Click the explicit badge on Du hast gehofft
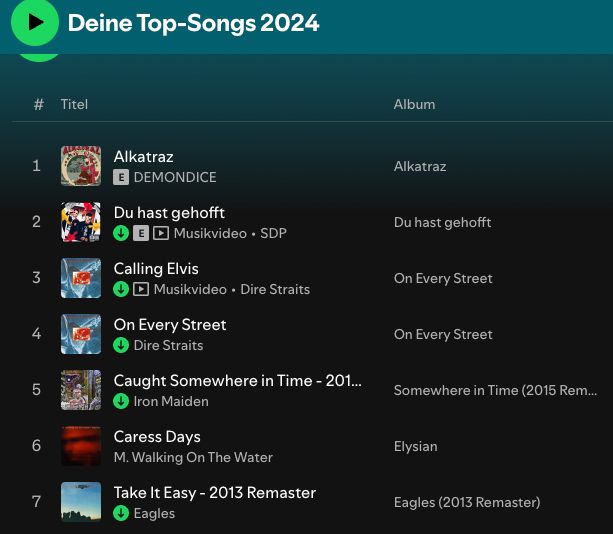This screenshot has height=534, width=613. pyautogui.click(x=141, y=233)
